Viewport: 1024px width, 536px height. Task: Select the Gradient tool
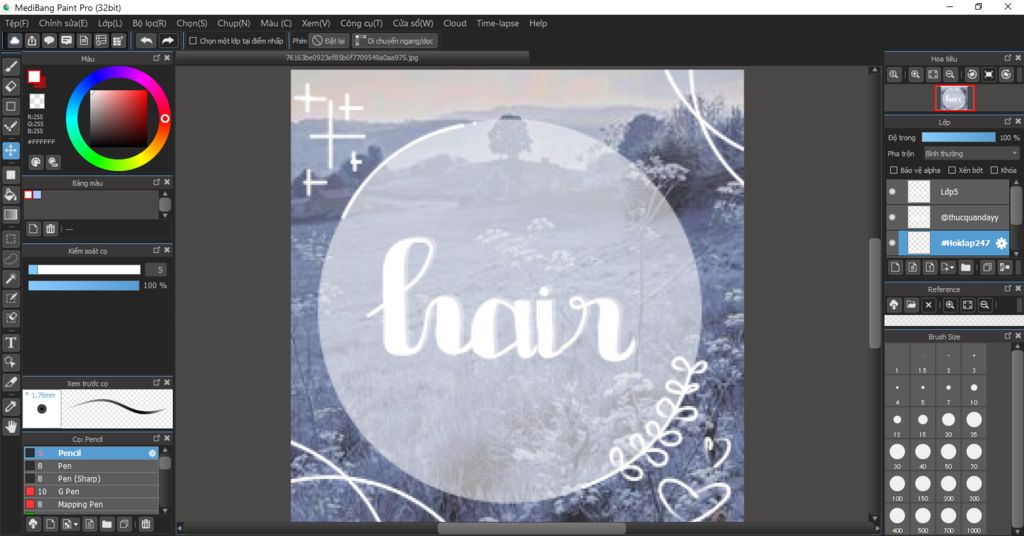[11, 214]
